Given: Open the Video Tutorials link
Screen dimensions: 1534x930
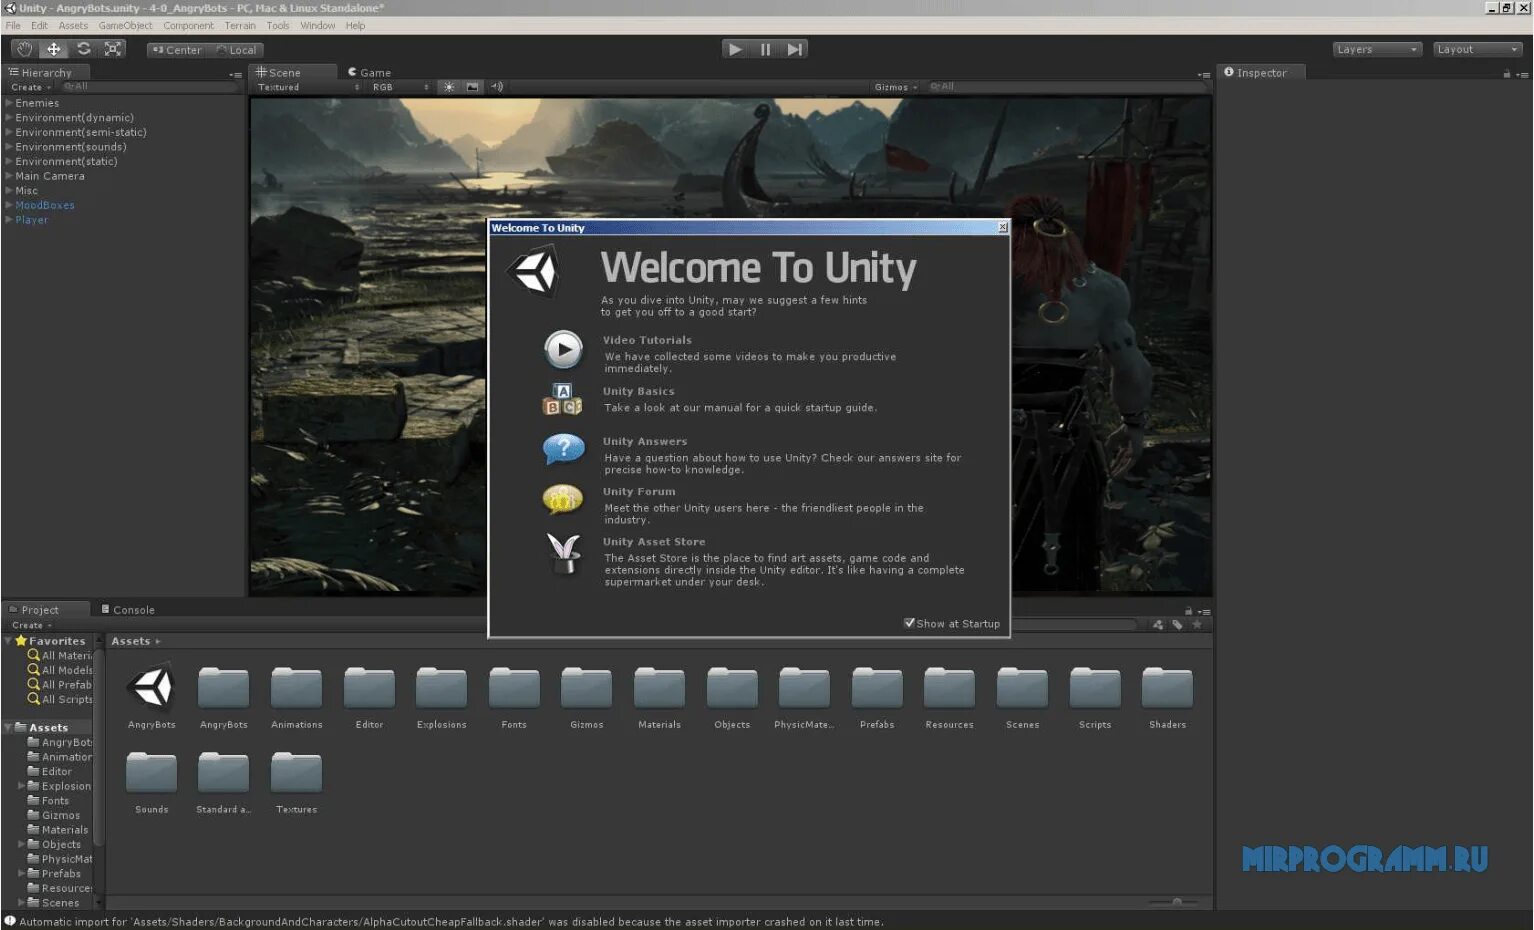Looking at the screenshot, I should click(647, 340).
